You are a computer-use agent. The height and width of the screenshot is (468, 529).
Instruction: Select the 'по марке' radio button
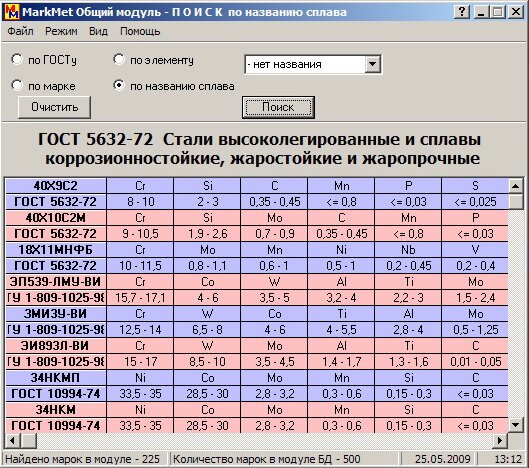pos(17,85)
